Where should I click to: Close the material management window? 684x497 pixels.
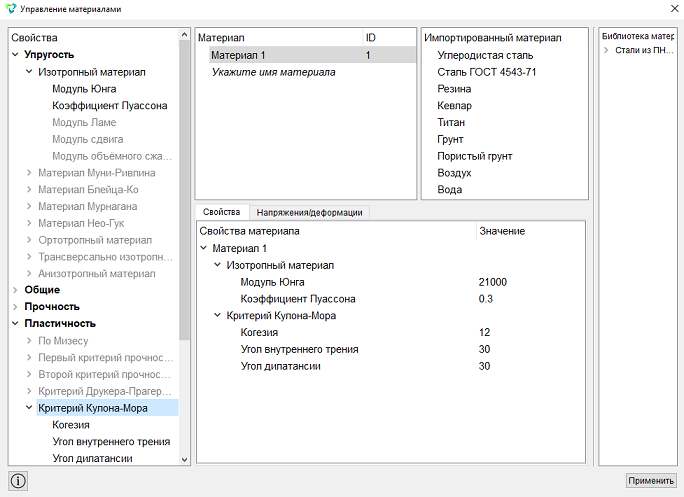point(674,9)
